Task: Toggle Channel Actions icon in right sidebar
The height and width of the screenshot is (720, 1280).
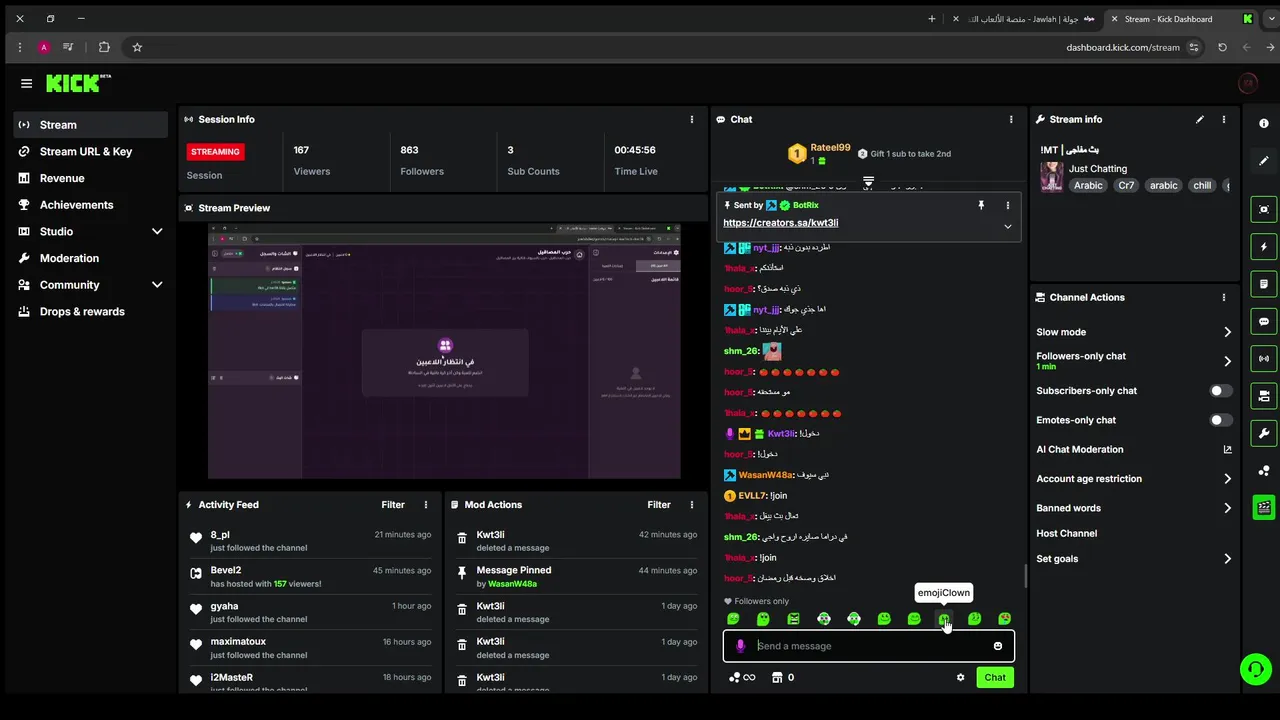Action: pyautogui.click(x=1264, y=396)
